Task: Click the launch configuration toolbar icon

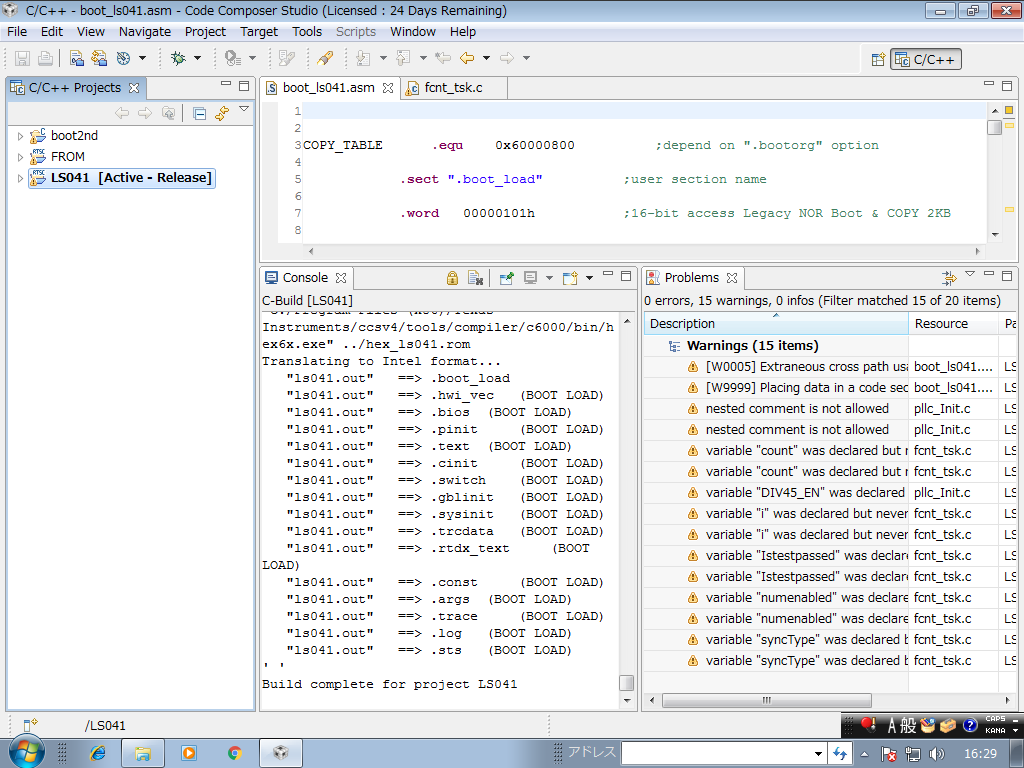Action: pos(232,58)
